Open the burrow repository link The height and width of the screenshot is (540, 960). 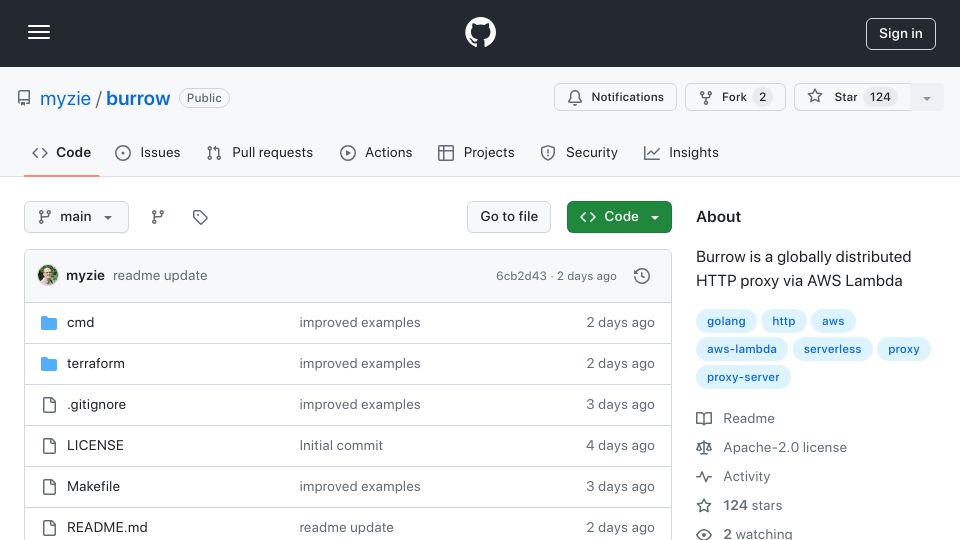138,98
